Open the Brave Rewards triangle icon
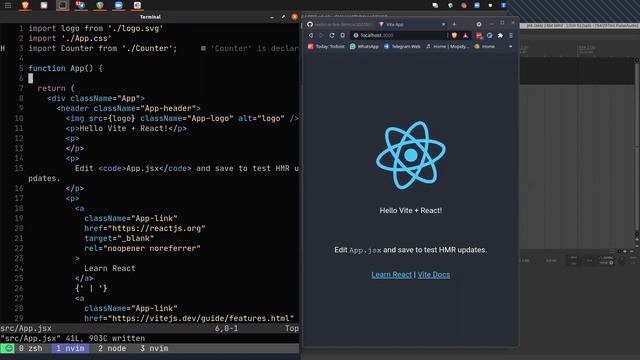 465,36
